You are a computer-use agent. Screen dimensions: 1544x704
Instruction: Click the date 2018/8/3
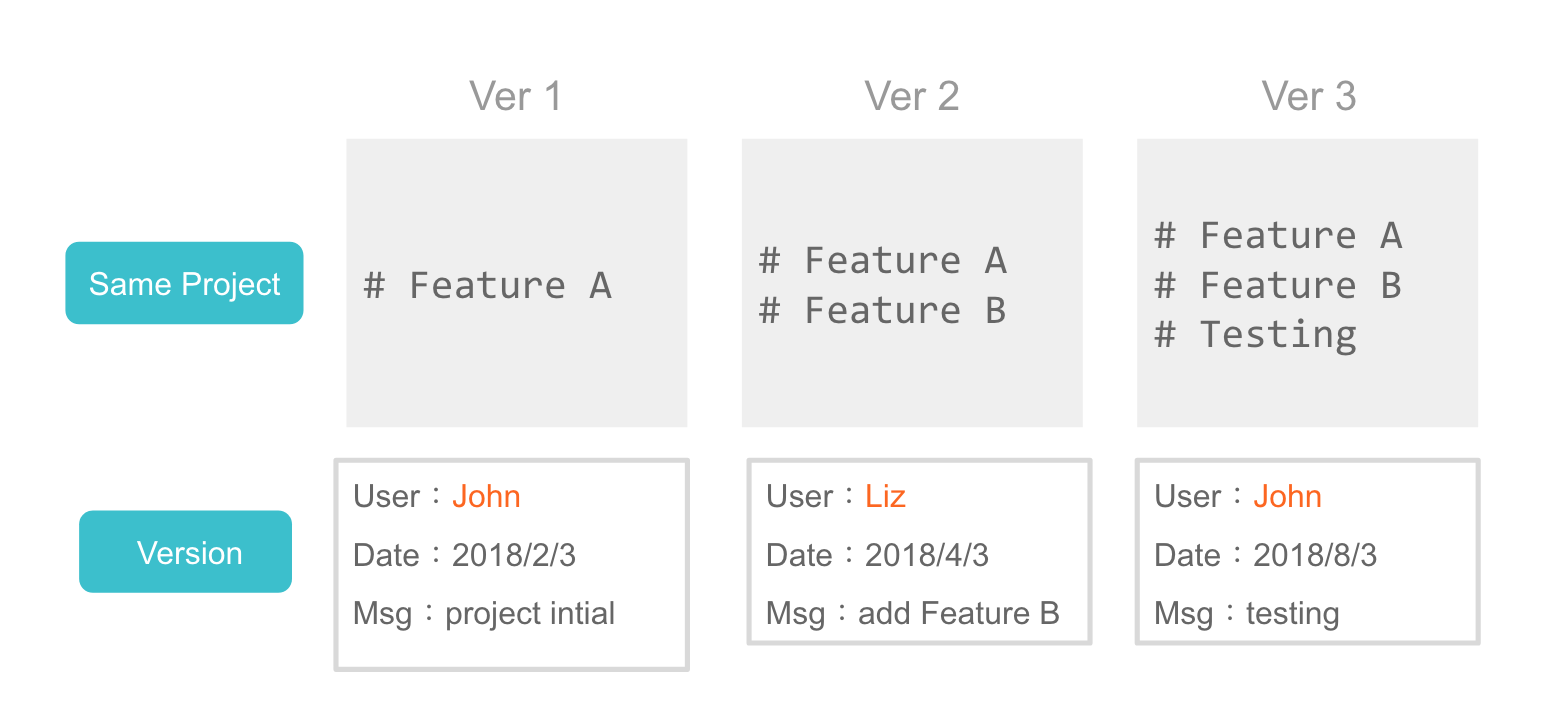click(1315, 555)
